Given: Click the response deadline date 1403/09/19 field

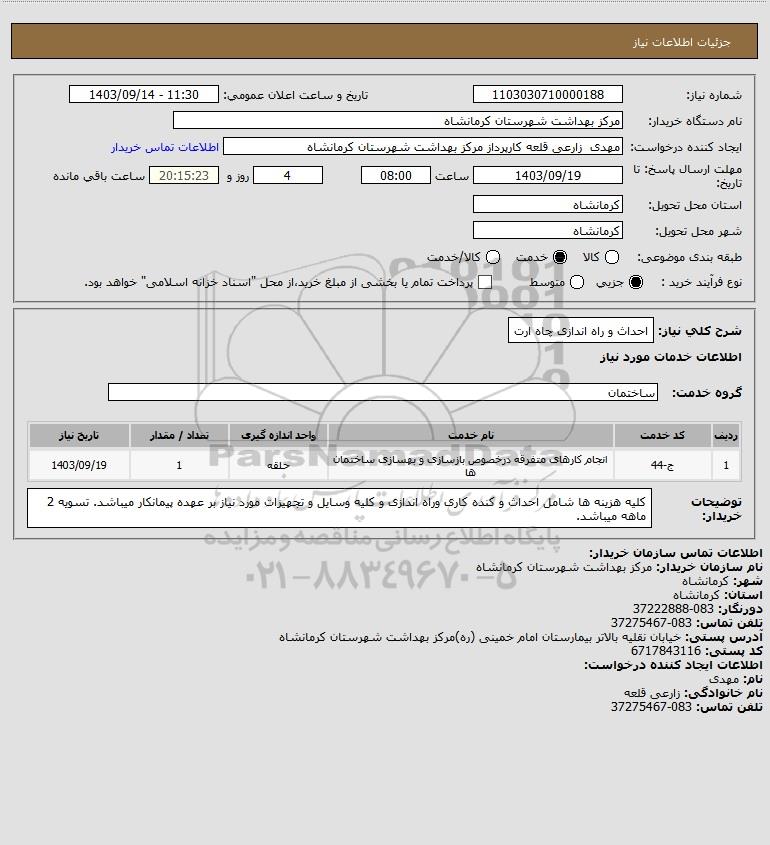Looking at the screenshot, I should point(547,175).
